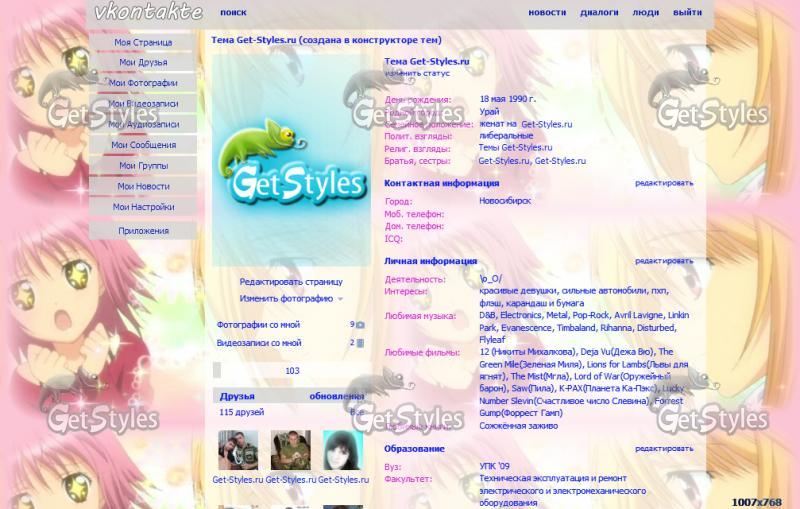Click изменить статус below the profile name
This screenshot has height=509, width=800.
[417, 73]
